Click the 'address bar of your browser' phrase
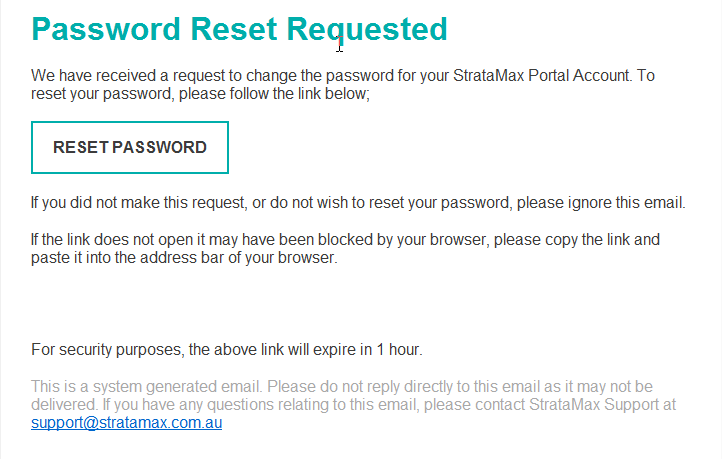The width and height of the screenshot is (722, 459). (239, 257)
